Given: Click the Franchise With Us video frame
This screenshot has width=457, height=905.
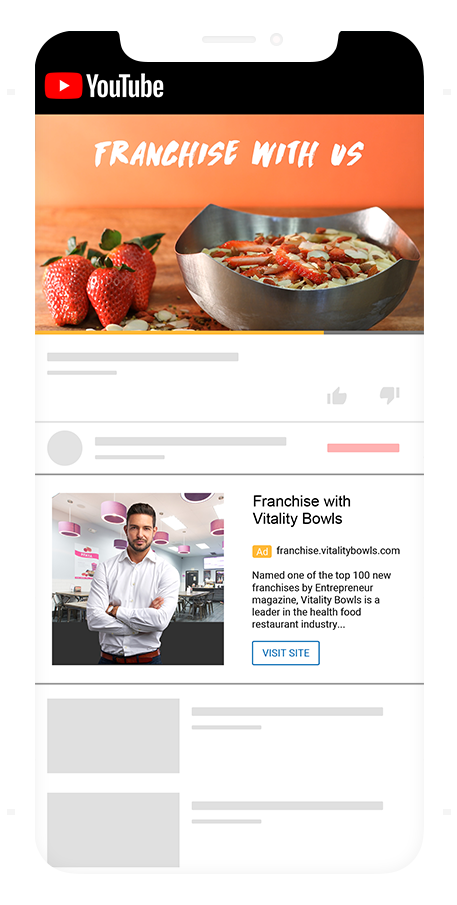Looking at the screenshot, I should (229, 223).
